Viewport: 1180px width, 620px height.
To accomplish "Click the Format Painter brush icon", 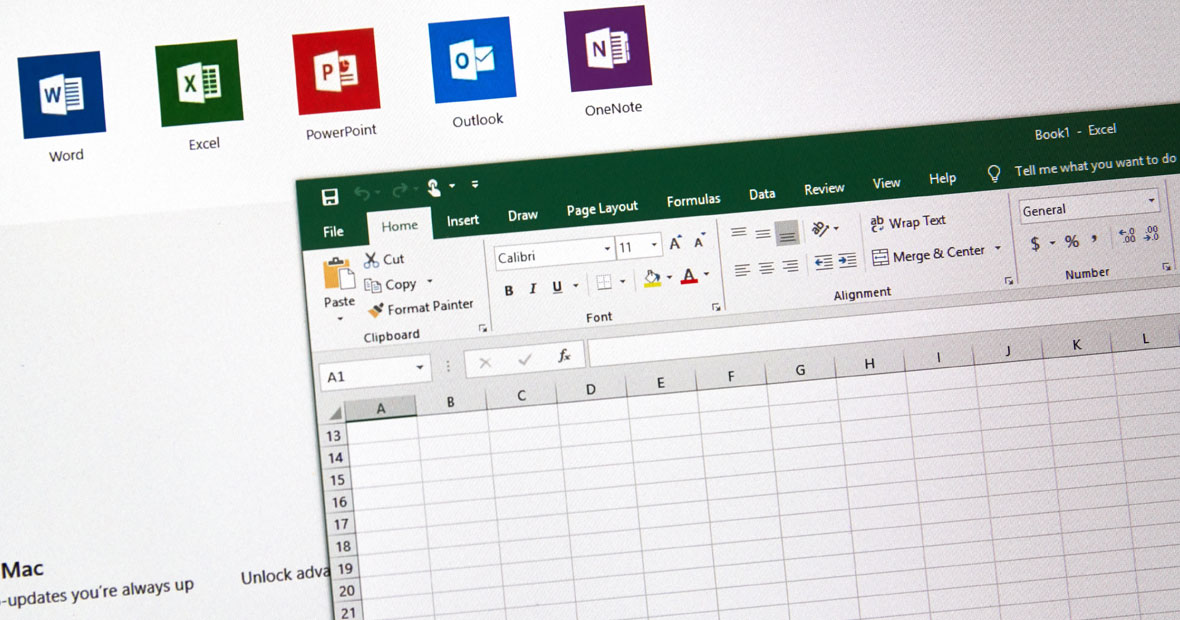I will pyautogui.click(x=376, y=311).
